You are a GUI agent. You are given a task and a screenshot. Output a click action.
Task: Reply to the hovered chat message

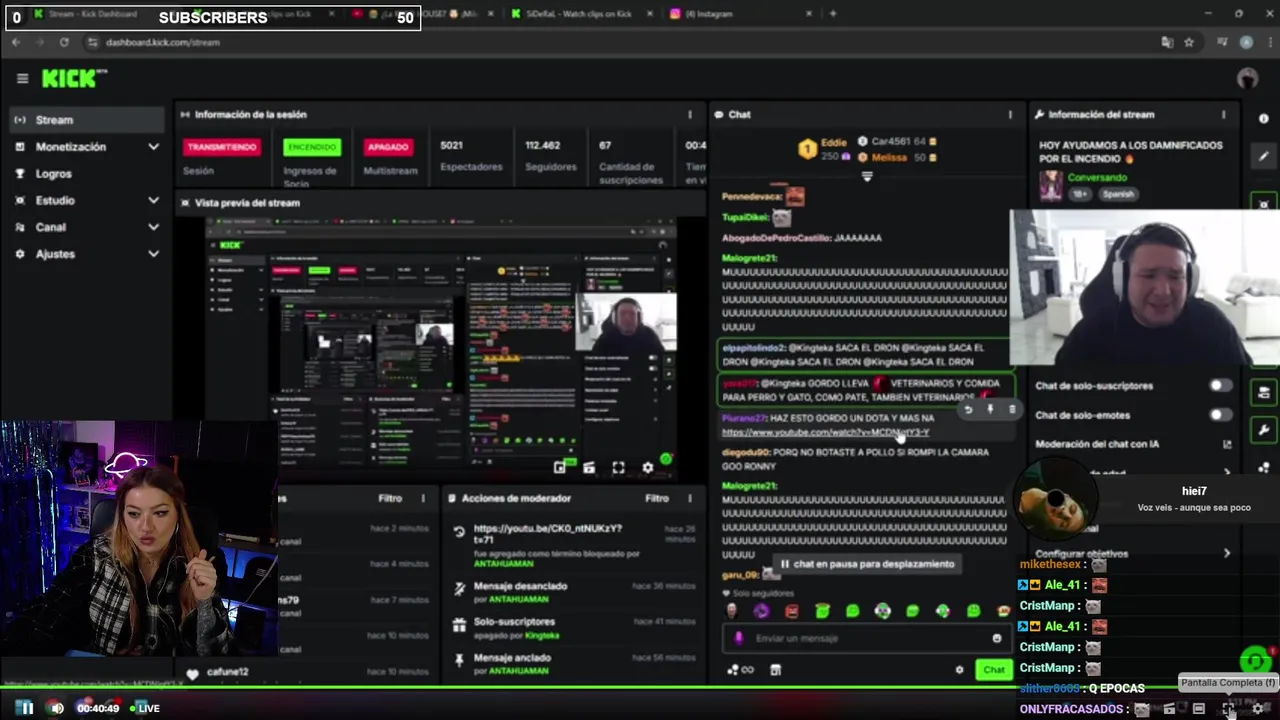(967, 409)
